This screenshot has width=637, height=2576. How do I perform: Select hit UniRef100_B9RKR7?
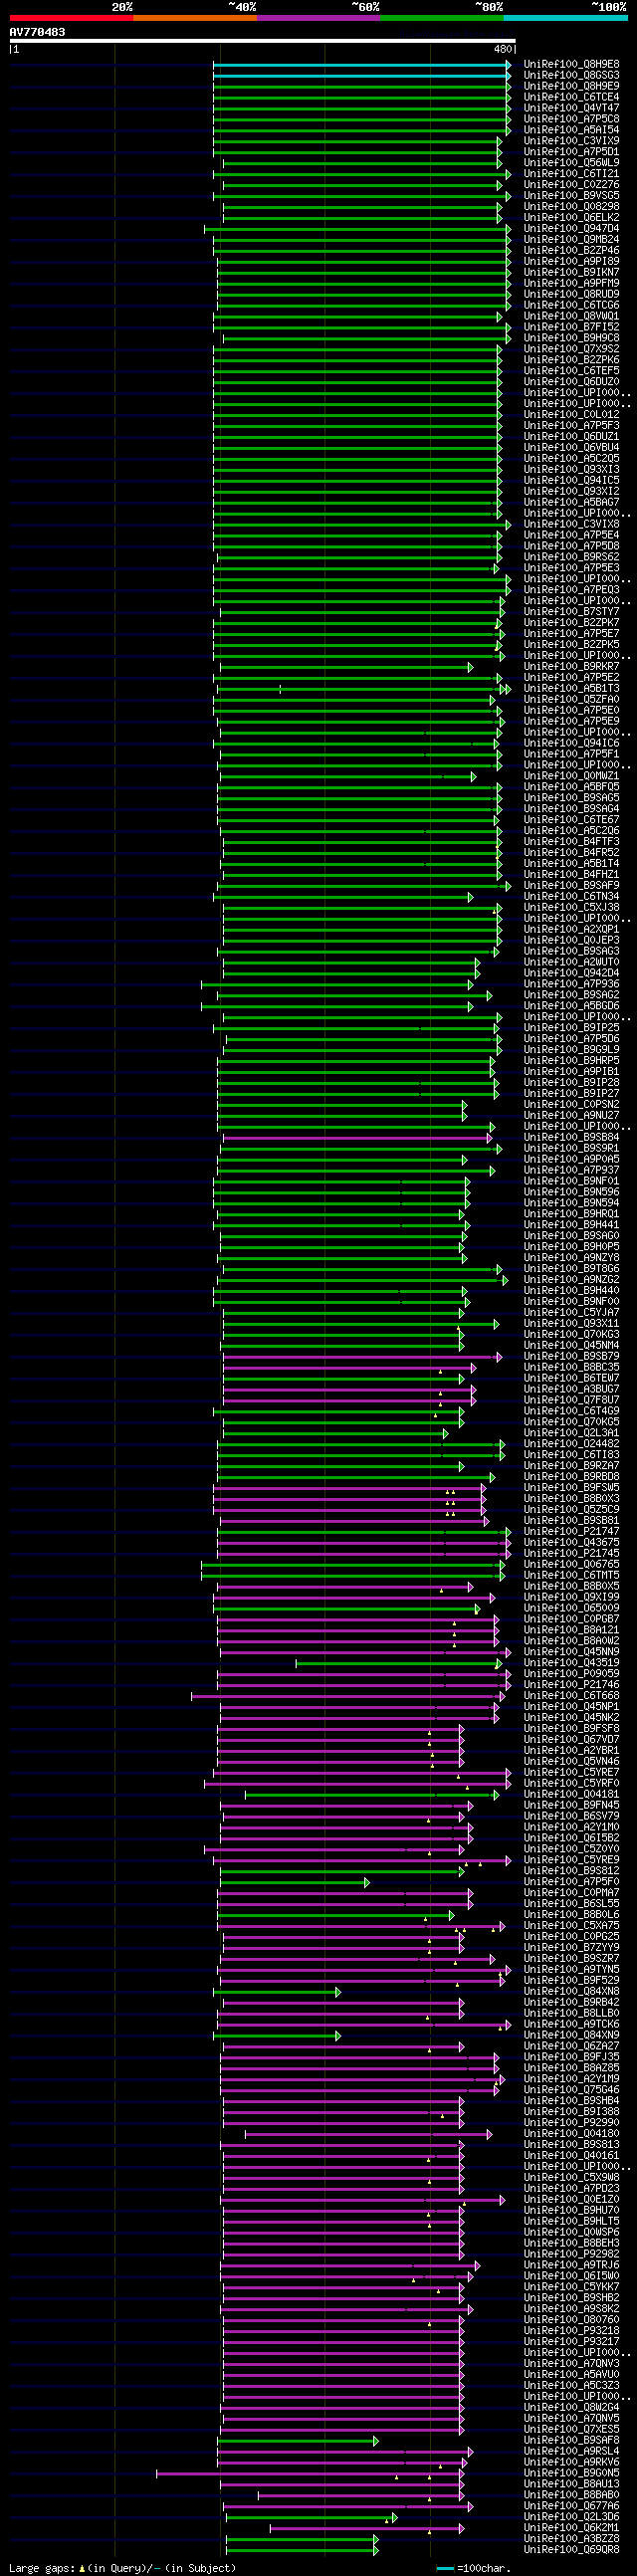571,667
